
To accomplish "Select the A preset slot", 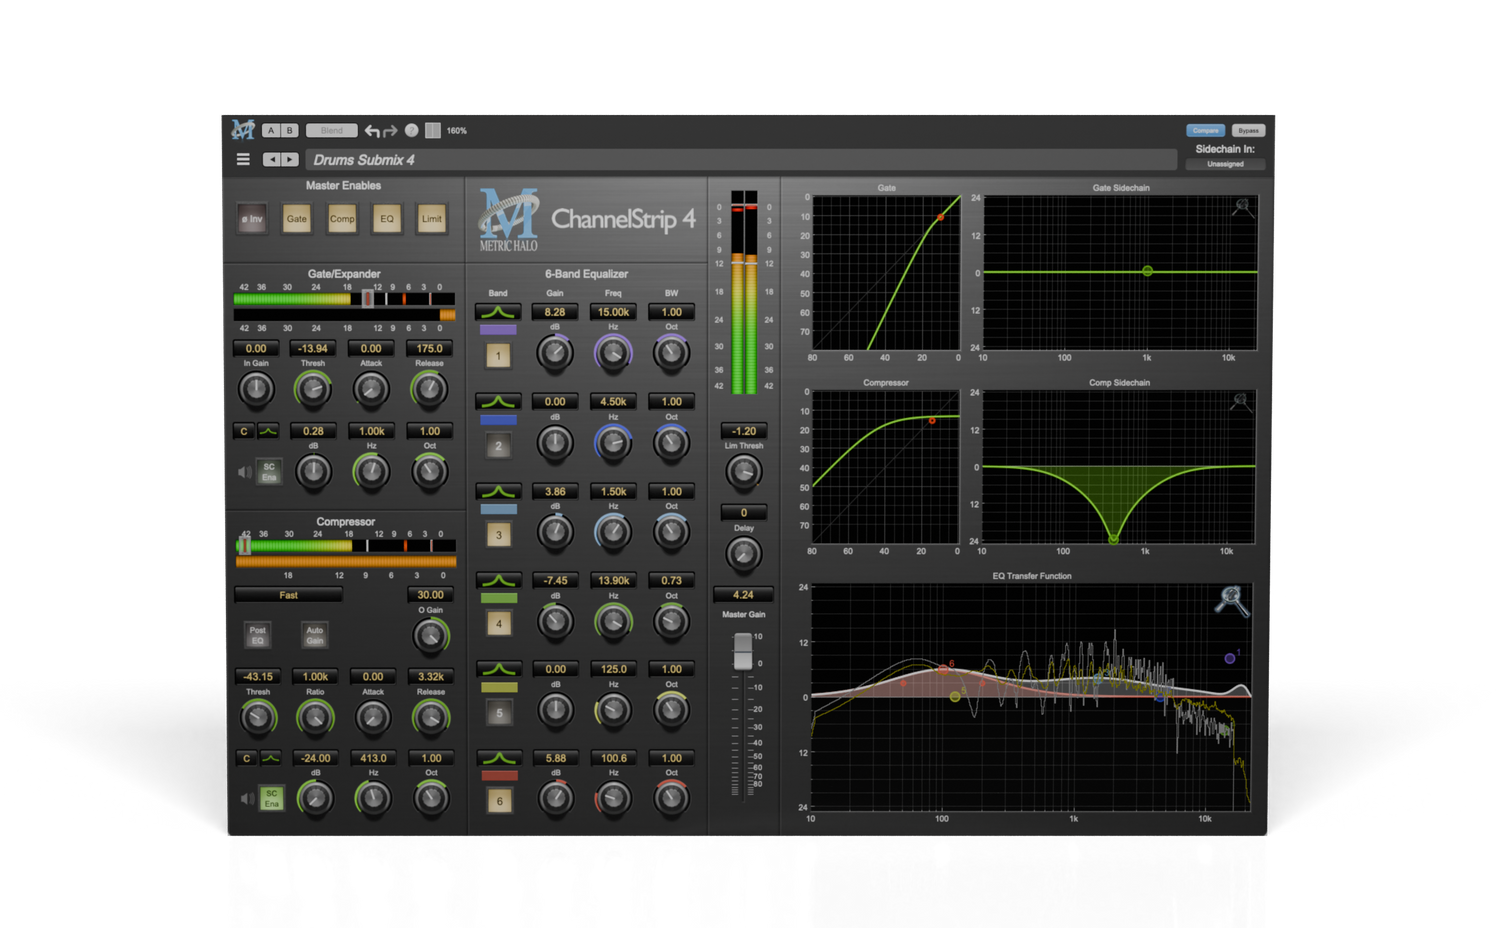I will (x=270, y=131).
